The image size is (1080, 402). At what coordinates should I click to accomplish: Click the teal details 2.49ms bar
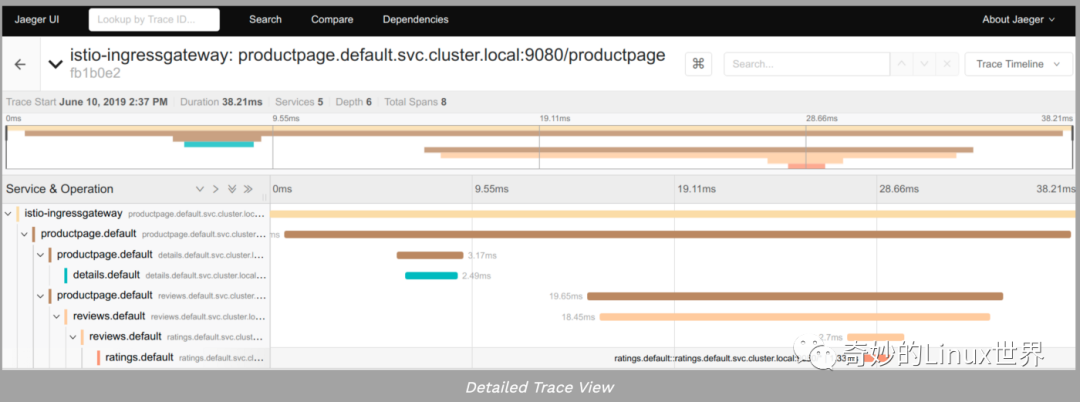point(431,275)
